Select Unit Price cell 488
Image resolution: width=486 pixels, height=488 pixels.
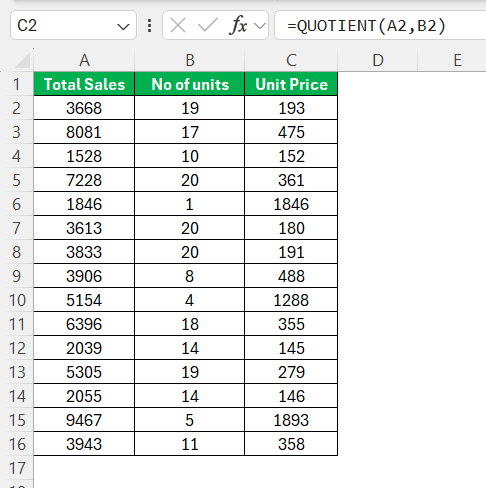click(291, 276)
